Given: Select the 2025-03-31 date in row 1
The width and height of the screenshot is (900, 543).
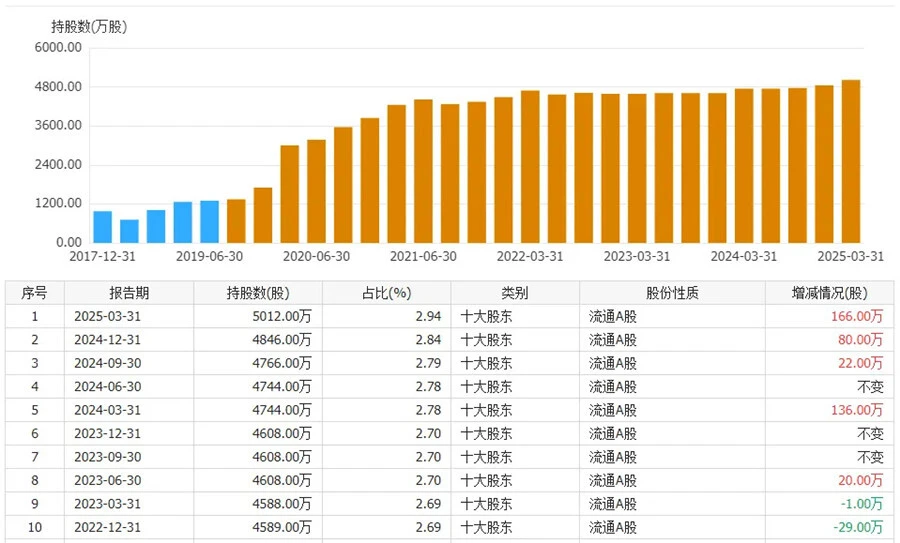Looking at the screenshot, I should (x=129, y=316).
